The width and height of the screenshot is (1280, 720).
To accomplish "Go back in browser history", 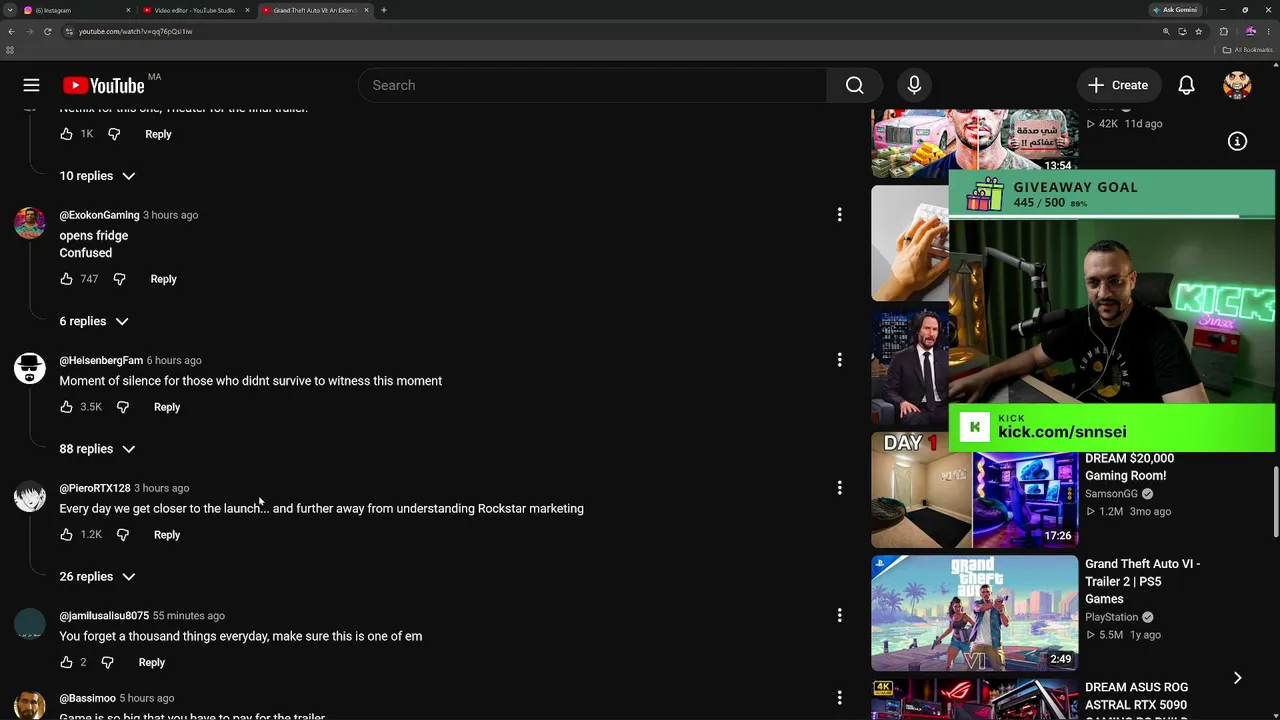I will pos(11,31).
